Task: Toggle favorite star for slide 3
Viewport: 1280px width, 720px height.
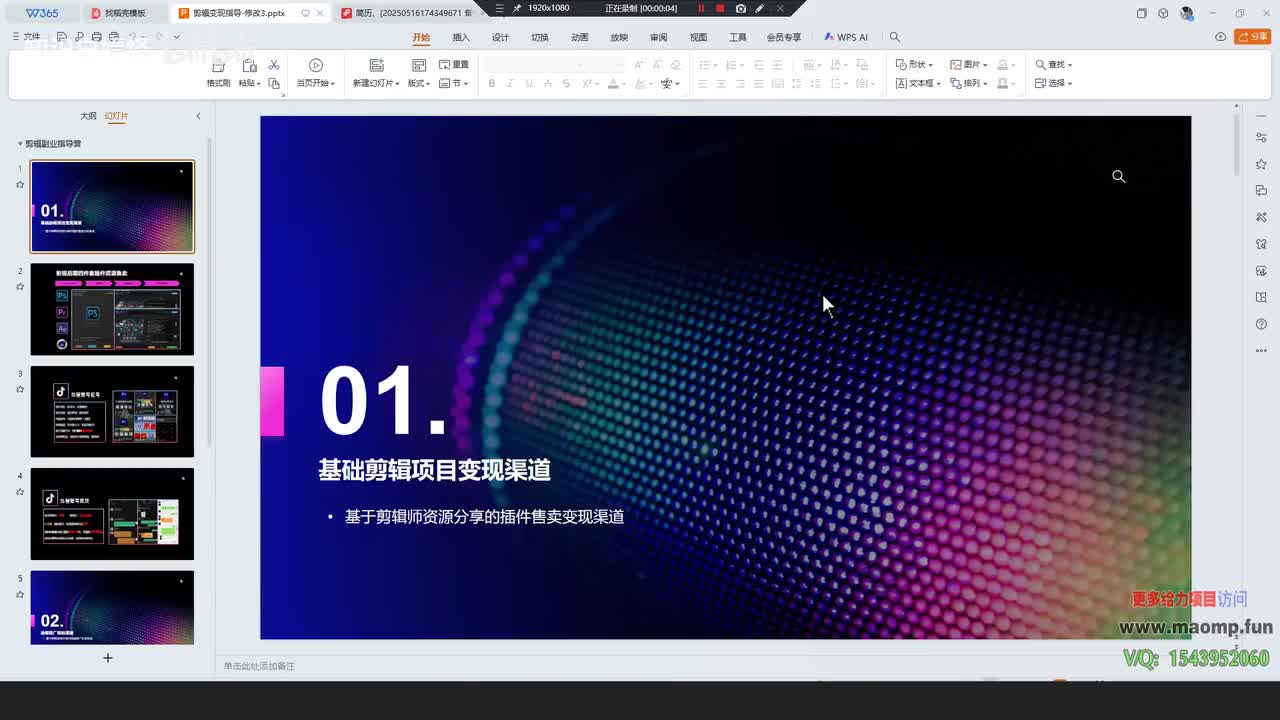Action: tap(20, 389)
